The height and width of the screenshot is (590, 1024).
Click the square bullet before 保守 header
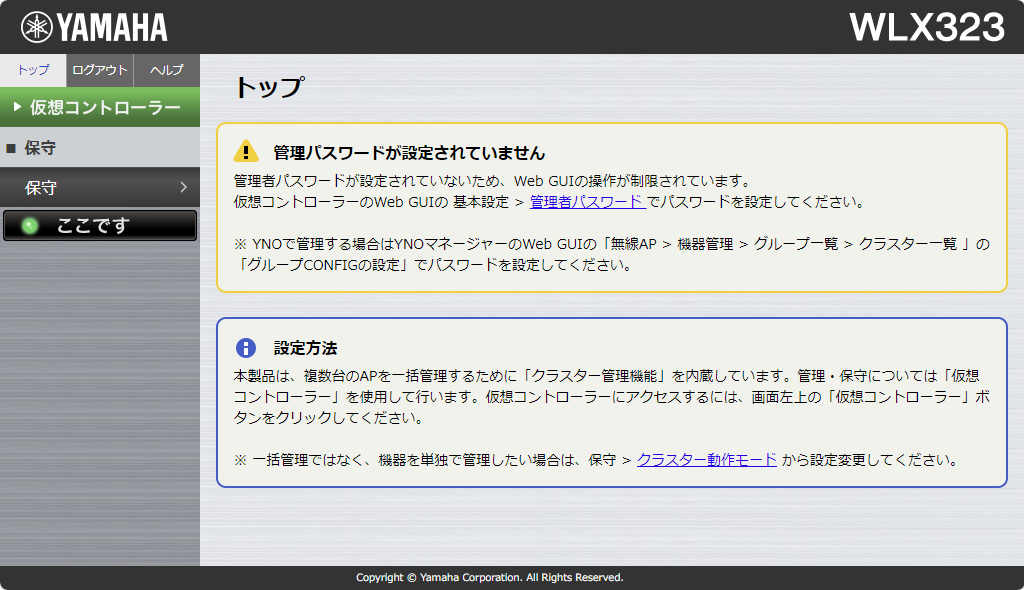pos(11,148)
